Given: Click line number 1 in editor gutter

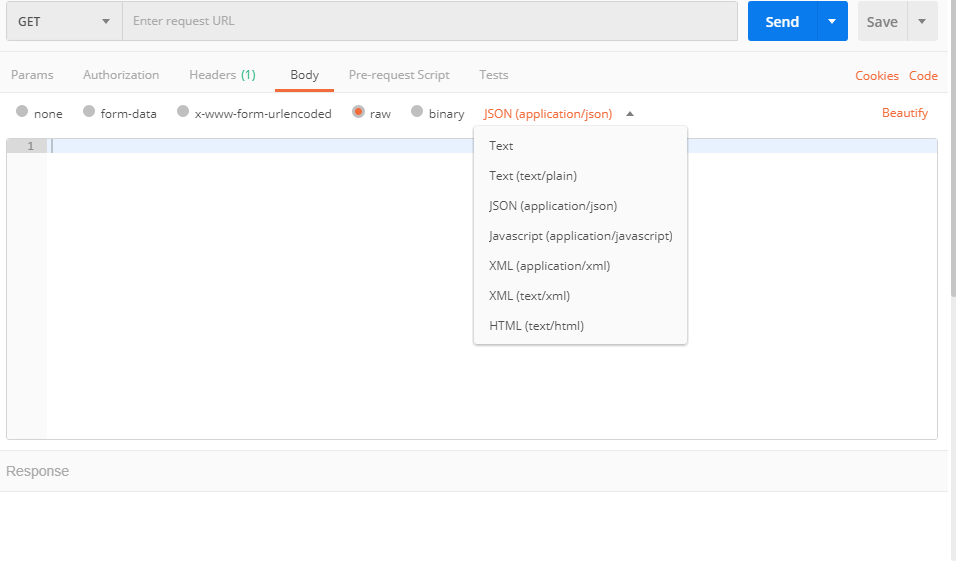Looking at the screenshot, I should tap(30, 146).
